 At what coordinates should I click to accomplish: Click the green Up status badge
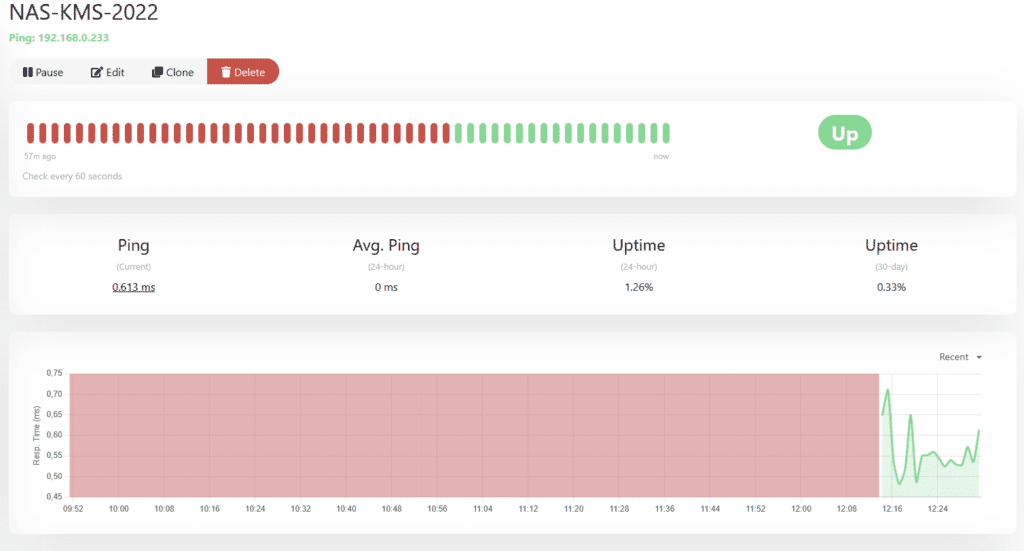[x=844, y=134]
